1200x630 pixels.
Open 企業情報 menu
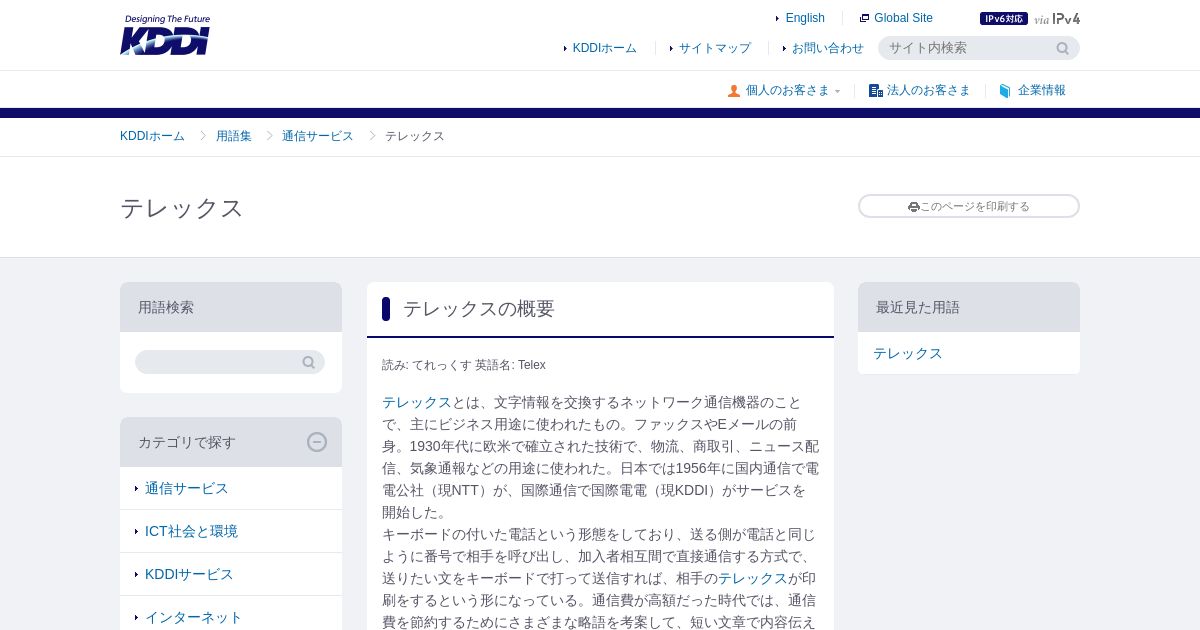(1041, 90)
